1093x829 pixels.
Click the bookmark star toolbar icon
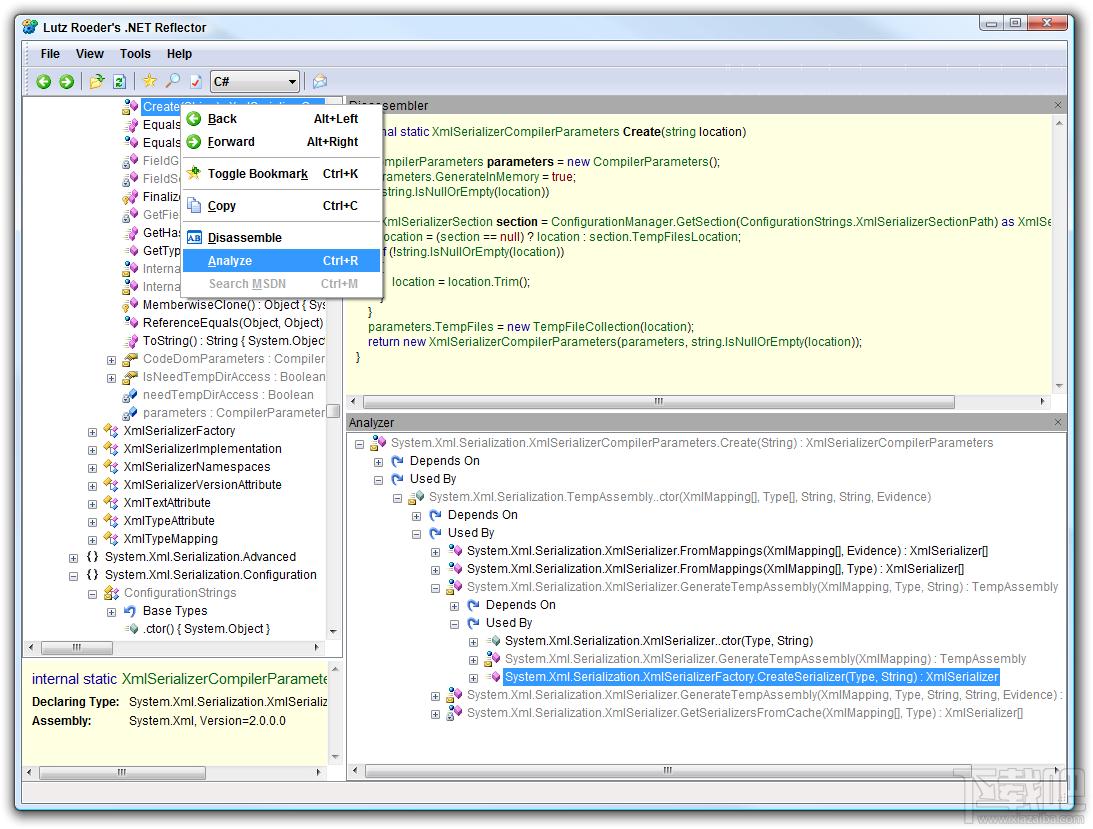[x=149, y=81]
